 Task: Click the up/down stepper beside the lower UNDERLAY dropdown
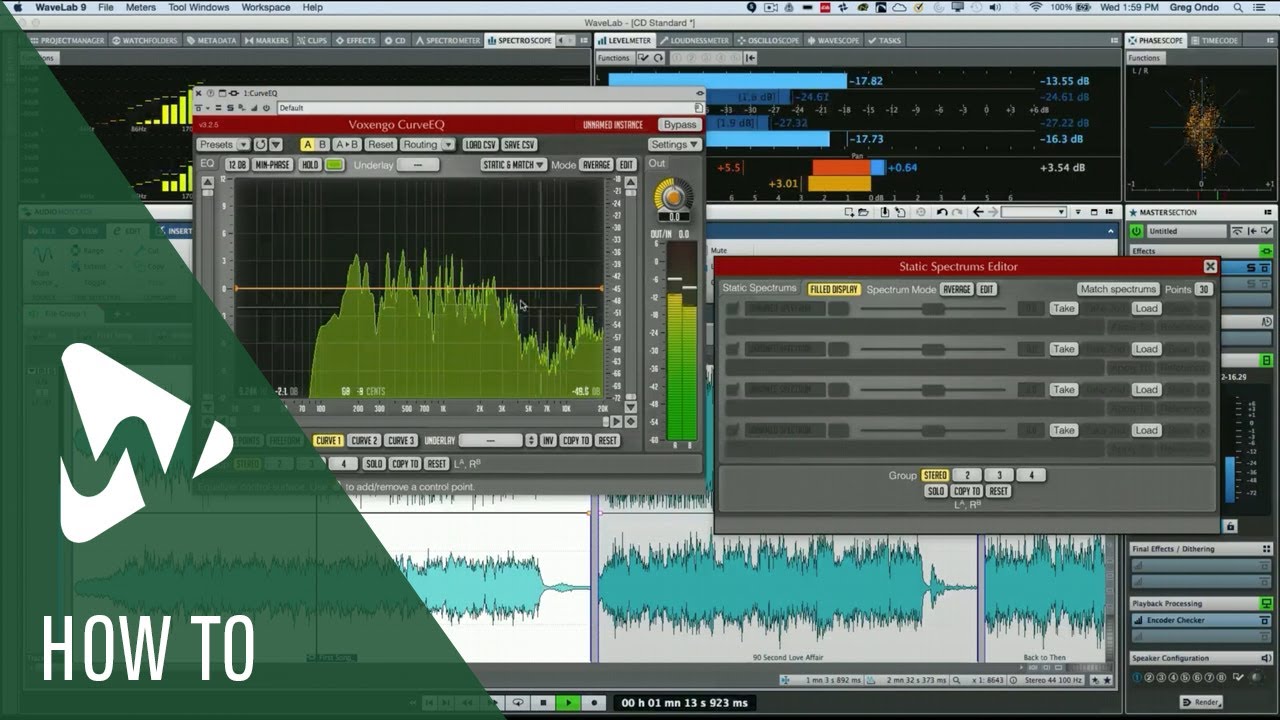click(x=532, y=440)
